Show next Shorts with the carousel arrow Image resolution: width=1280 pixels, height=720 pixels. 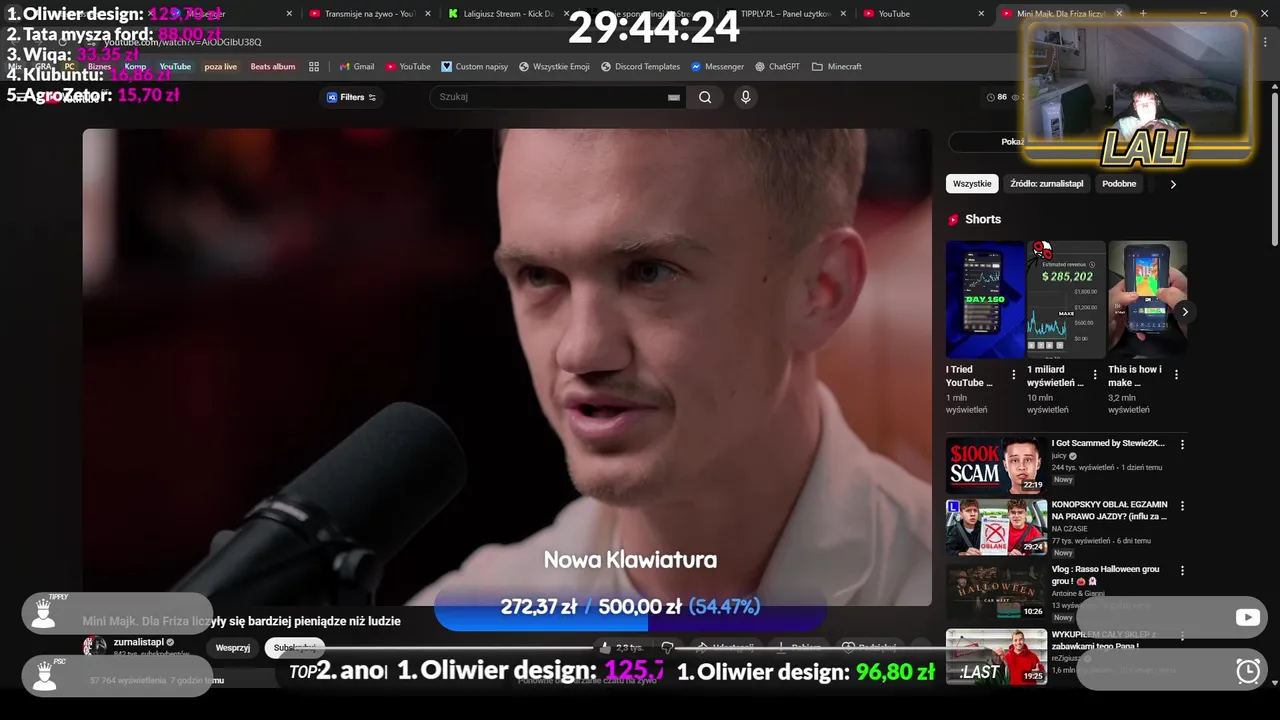[1185, 312]
